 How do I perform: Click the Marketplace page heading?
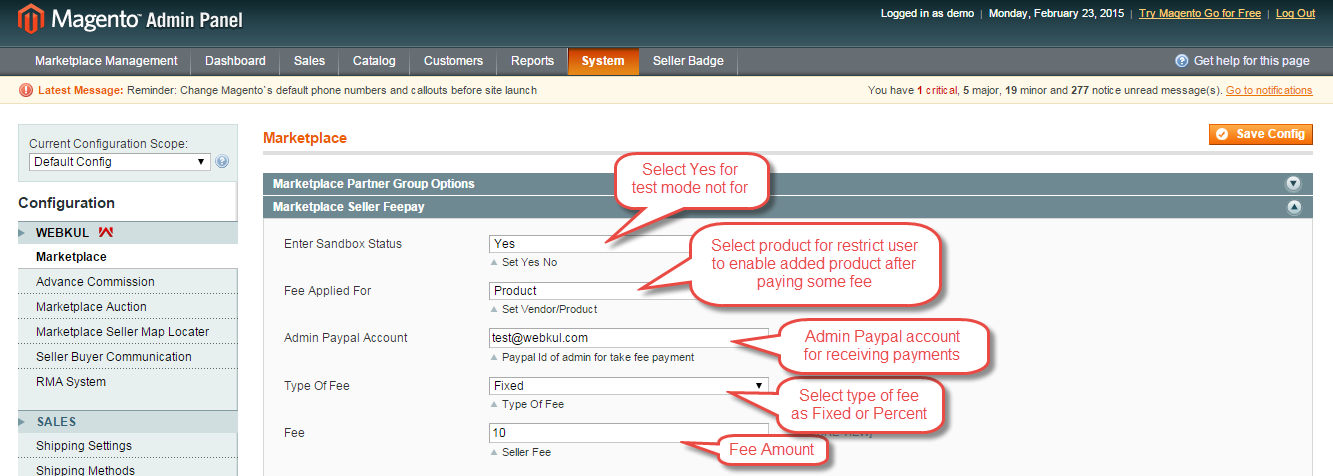pos(305,138)
